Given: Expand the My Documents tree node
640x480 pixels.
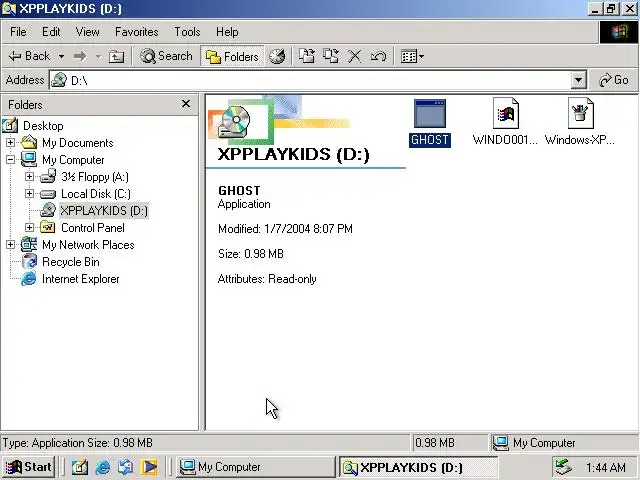Looking at the screenshot, I should click(x=11, y=142).
